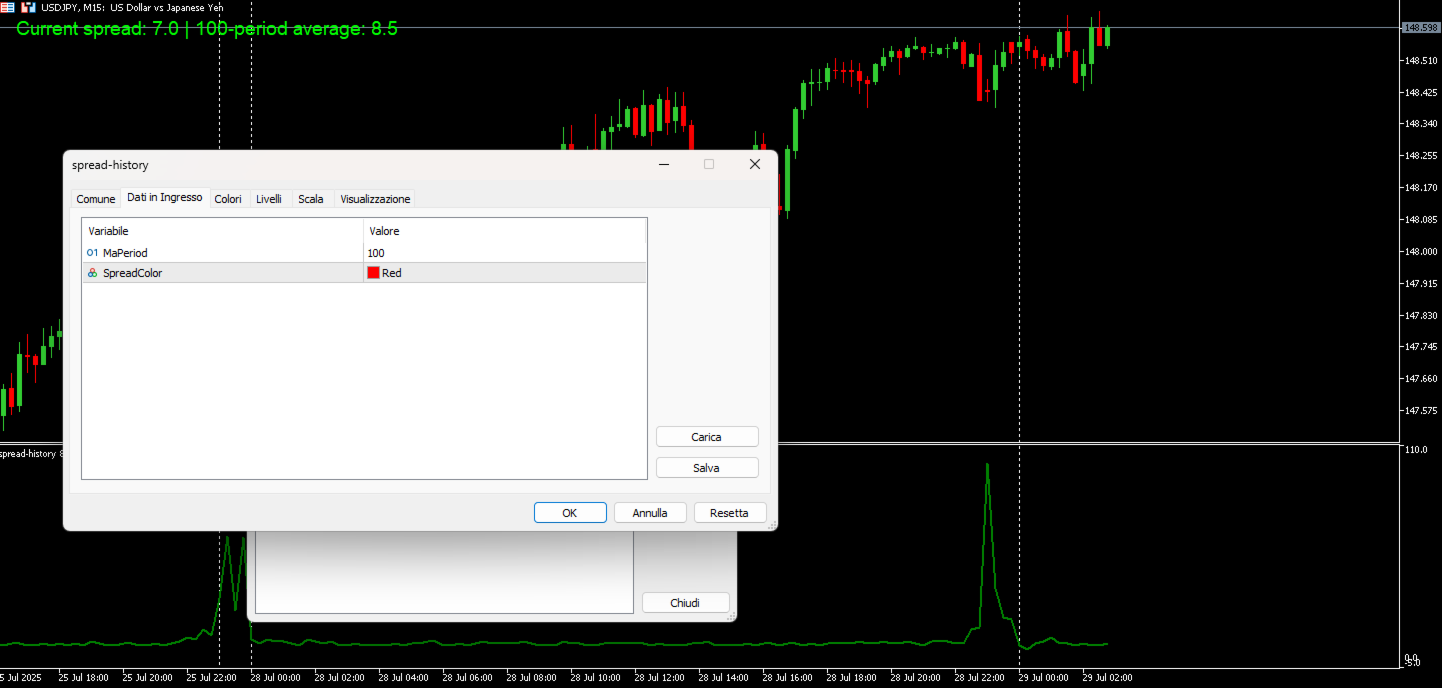Click the red SpreadColor swatch

373,272
